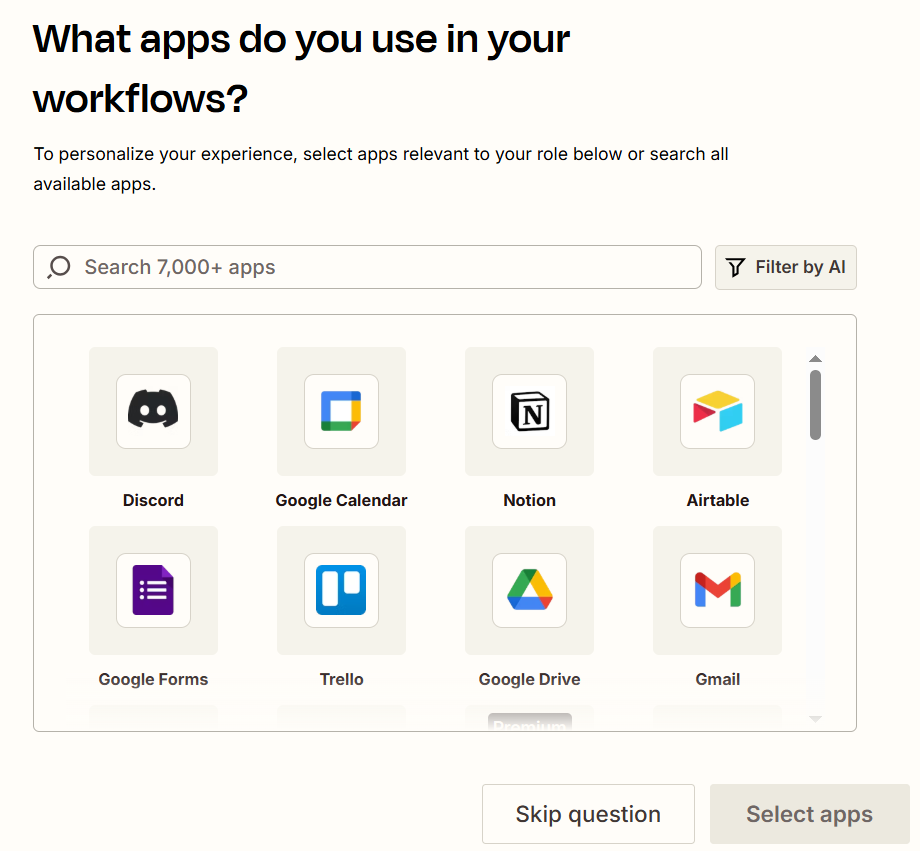Click the Select apps button
920x851 pixels.
pyautogui.click(x=810, y=814)
